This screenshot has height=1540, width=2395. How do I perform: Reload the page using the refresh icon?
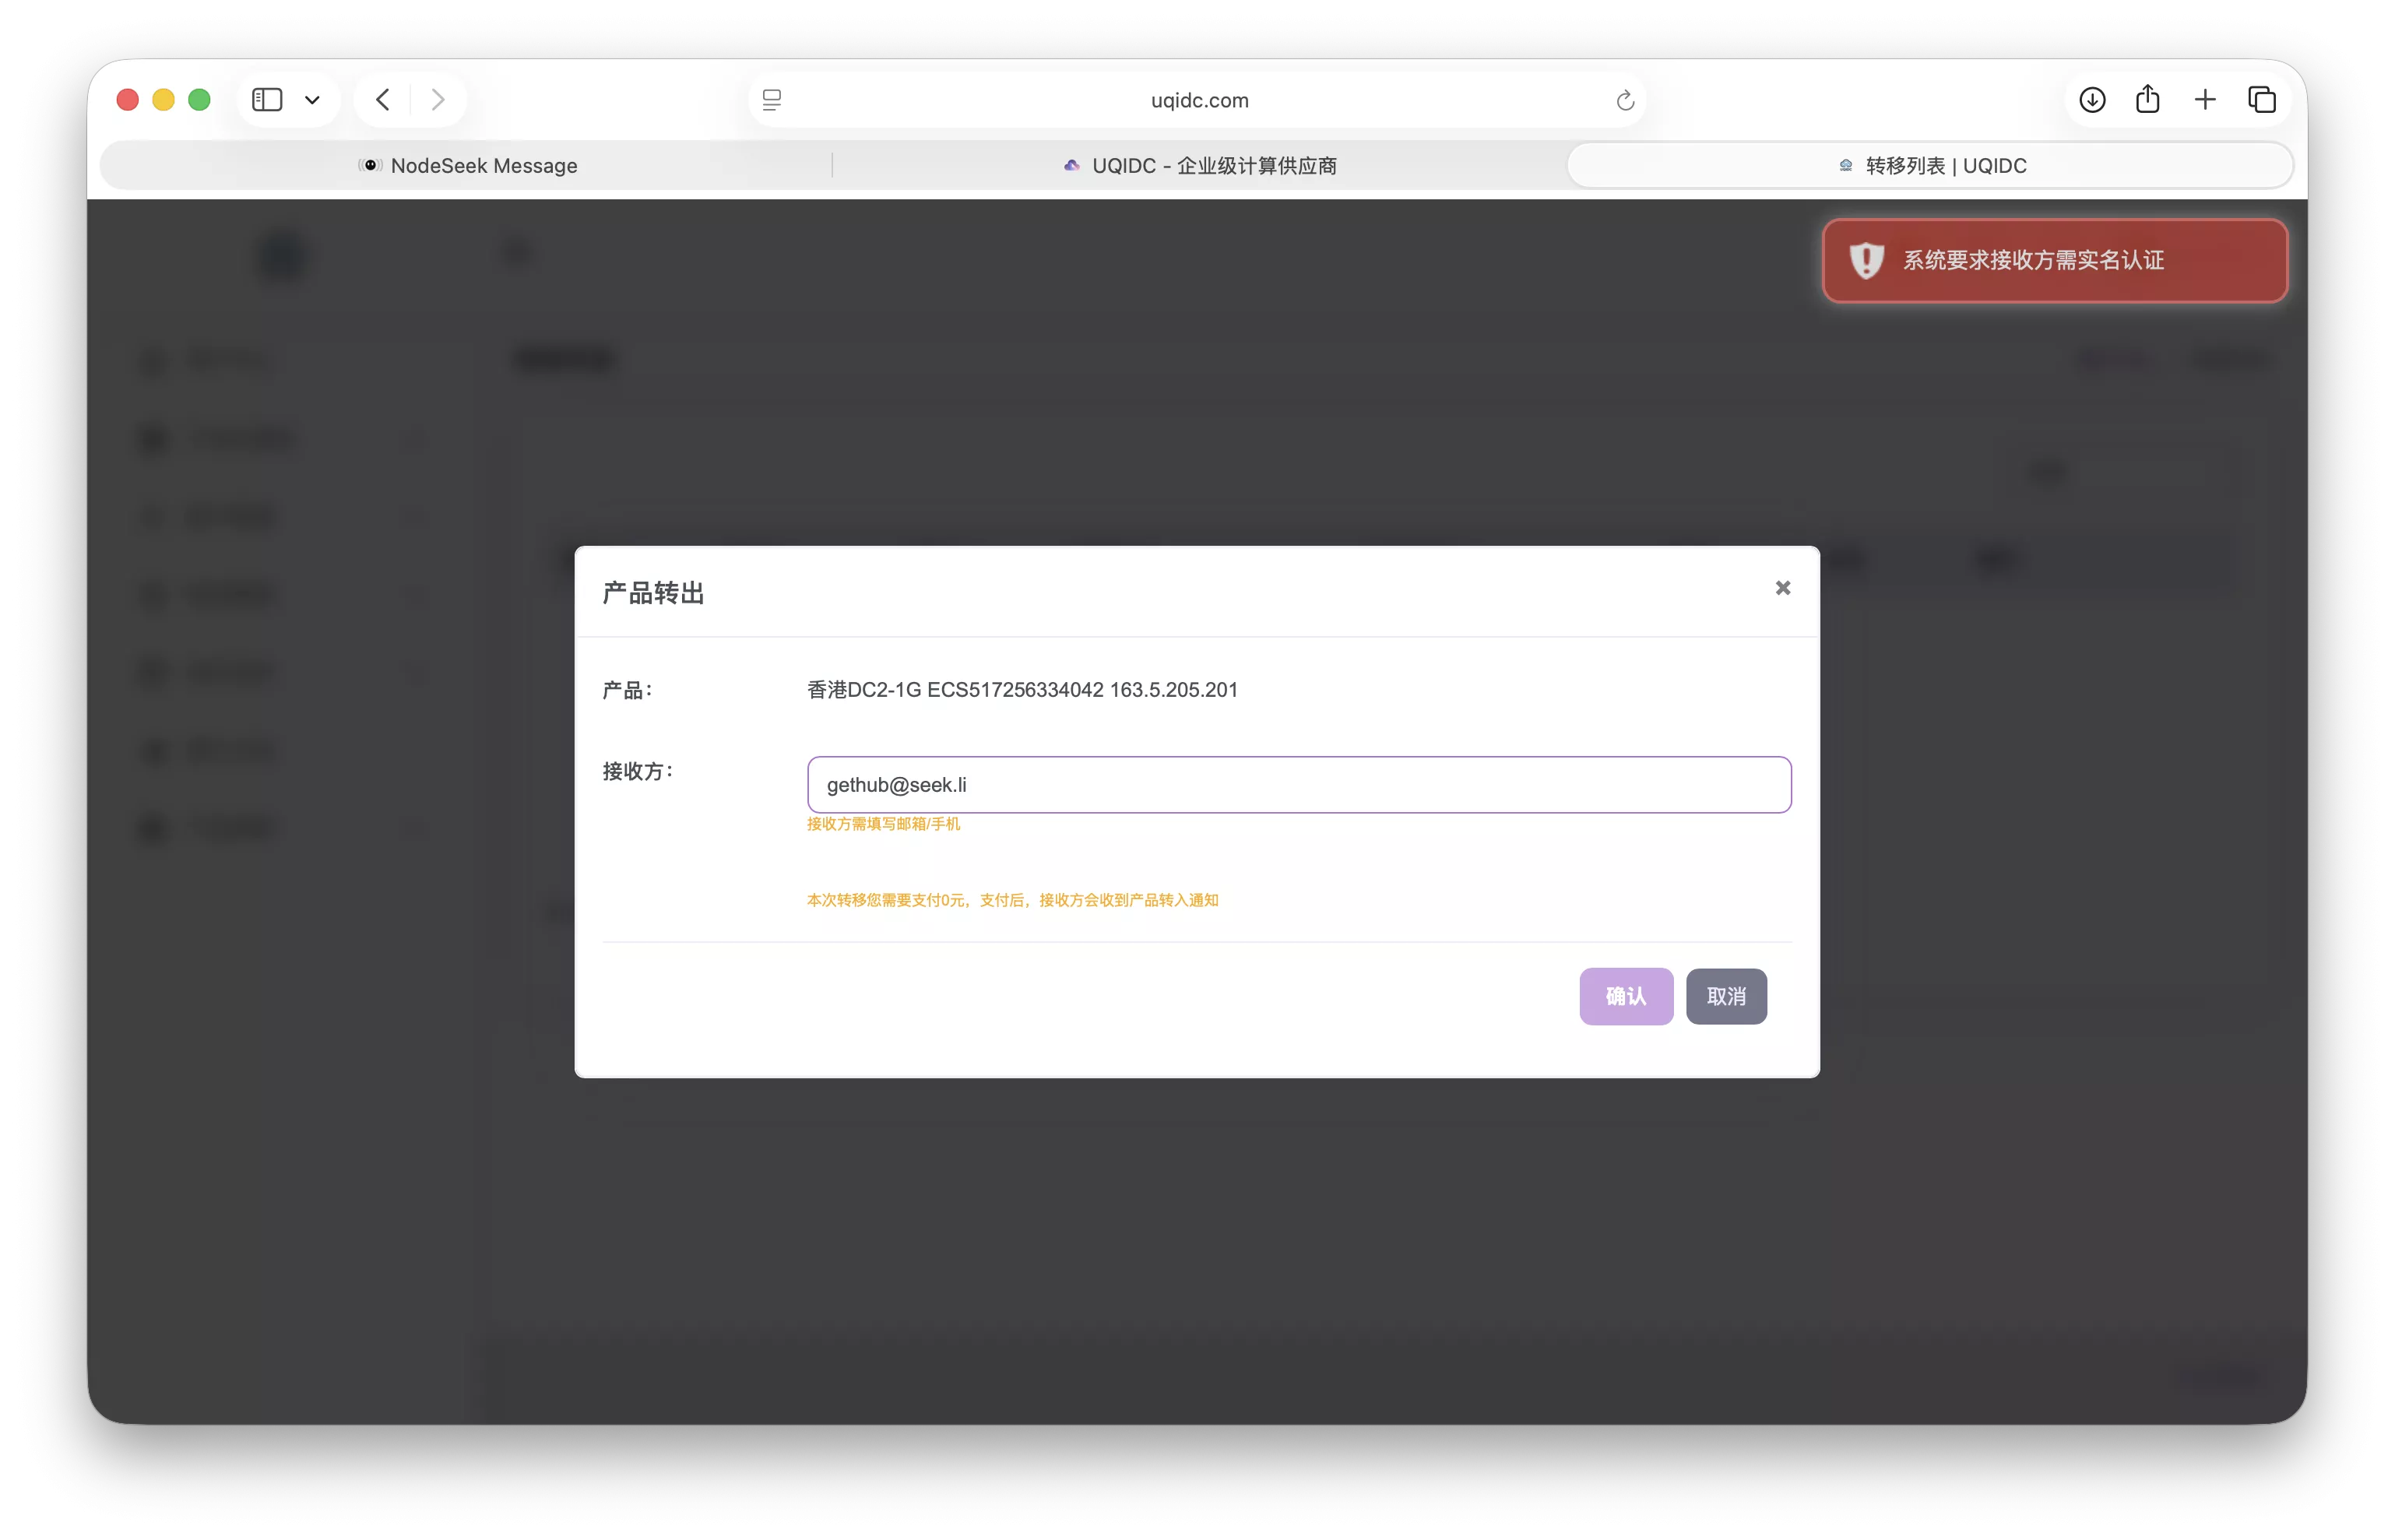pos(1625,100)
